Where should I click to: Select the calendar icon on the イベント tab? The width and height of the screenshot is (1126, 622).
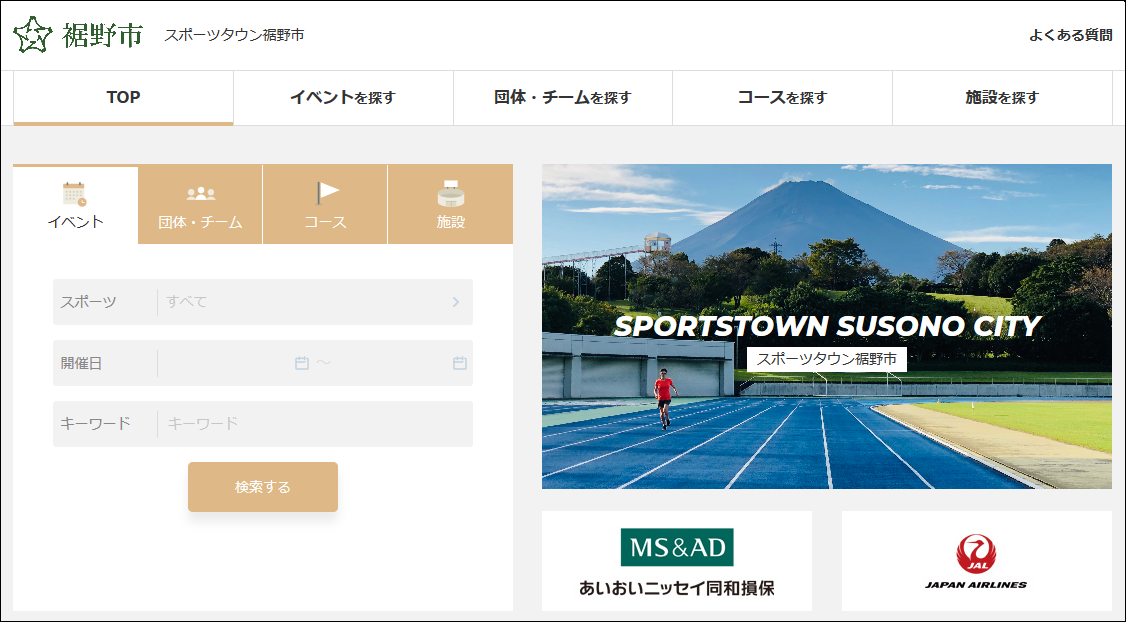(x=74, y=193)
